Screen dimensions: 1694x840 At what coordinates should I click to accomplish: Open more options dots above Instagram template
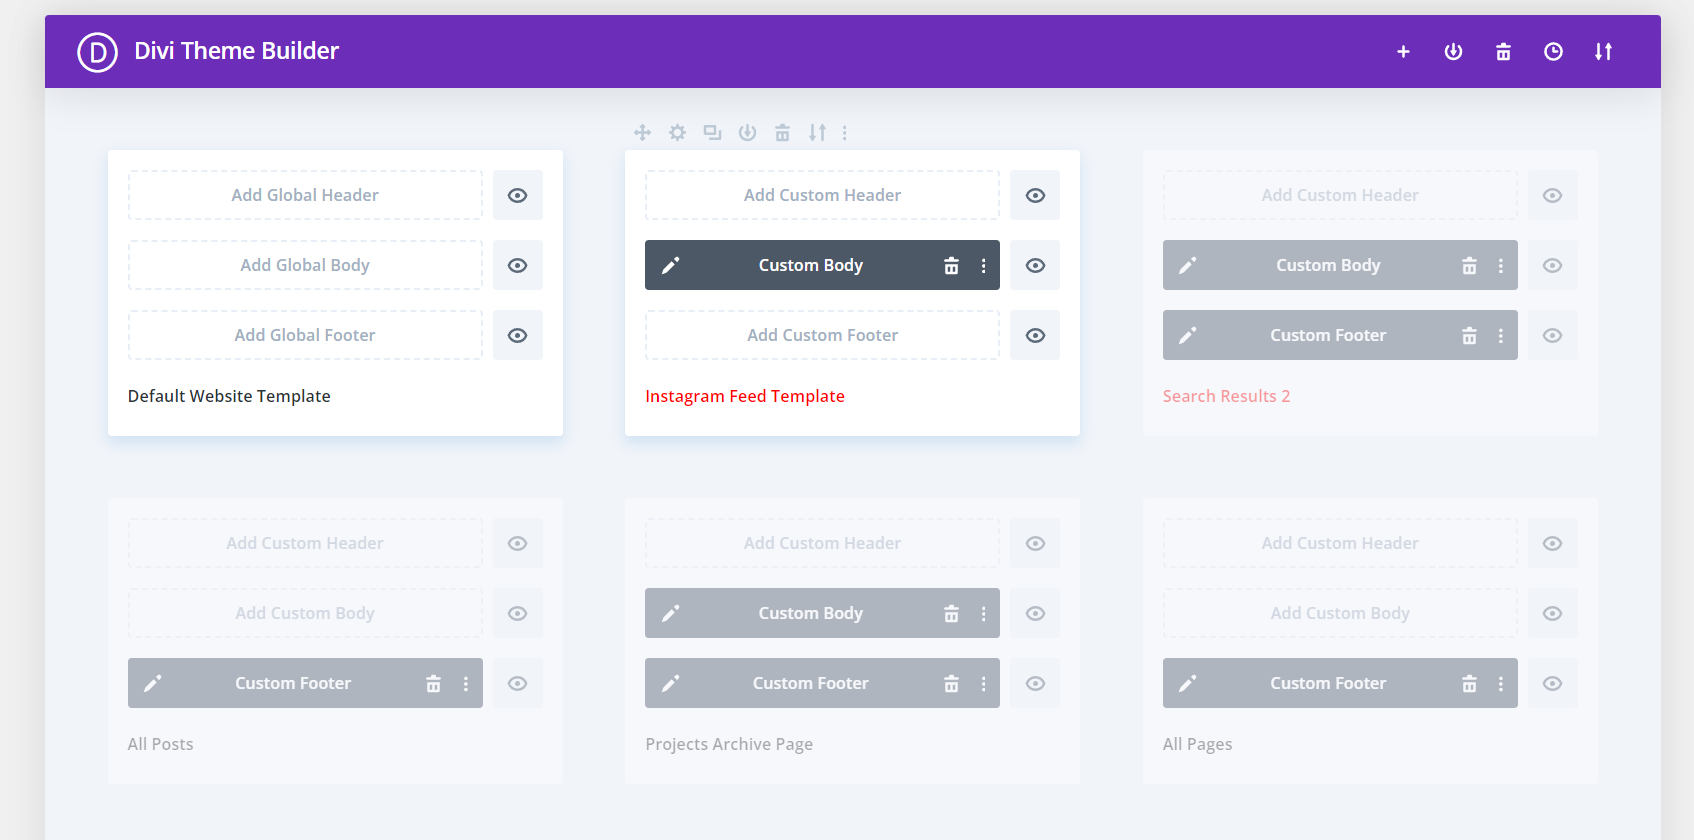click(x=844, y=132)
